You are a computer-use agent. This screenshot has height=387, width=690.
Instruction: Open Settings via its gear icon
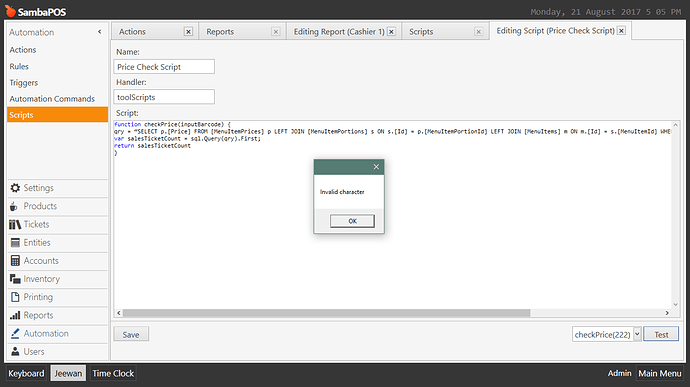pos(15,188)
